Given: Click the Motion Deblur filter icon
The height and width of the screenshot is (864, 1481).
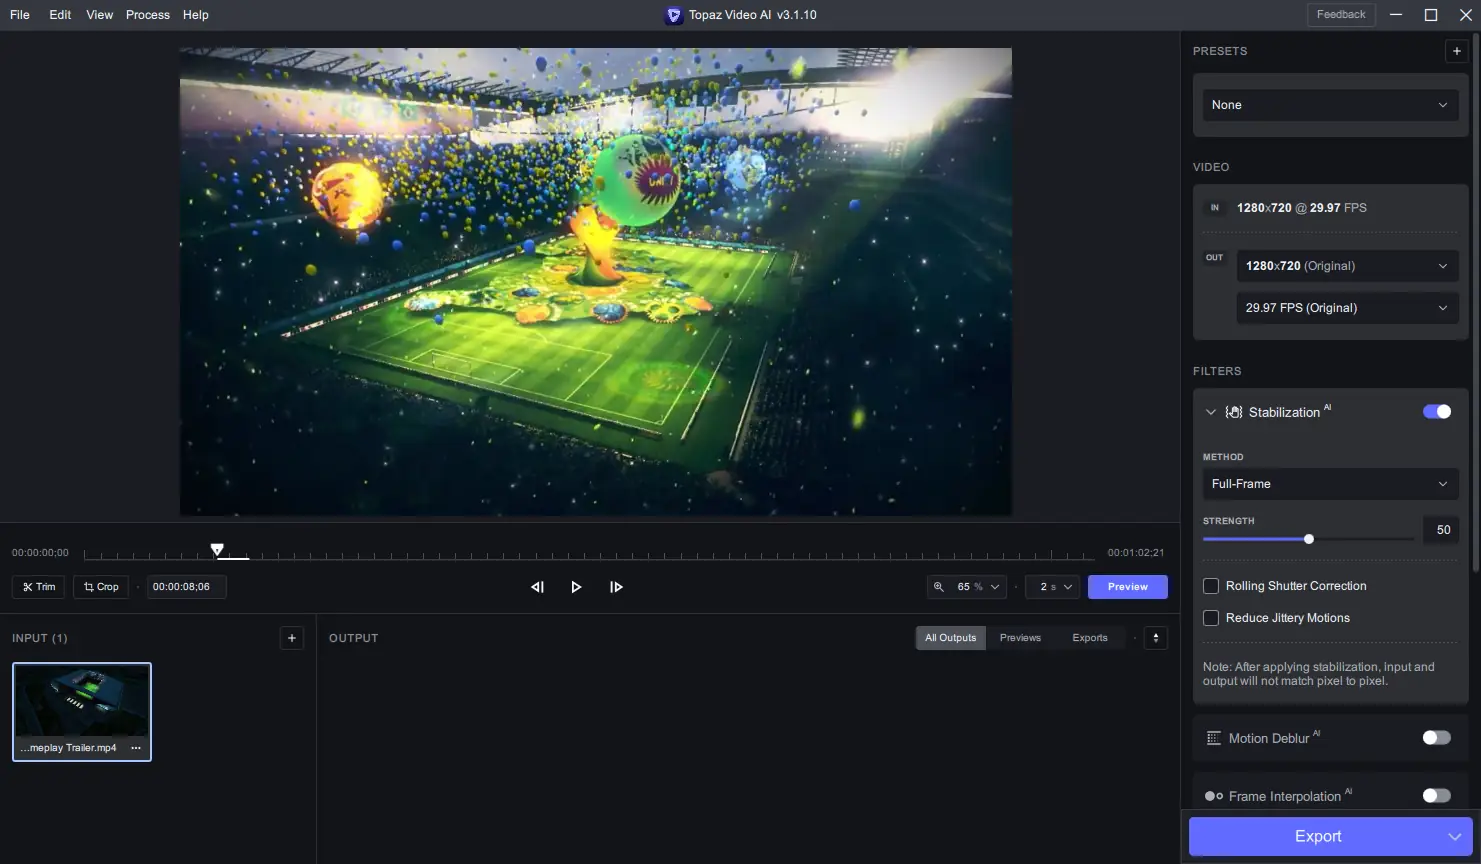Looking at the screenshot, I should (x=1214, y=738).
